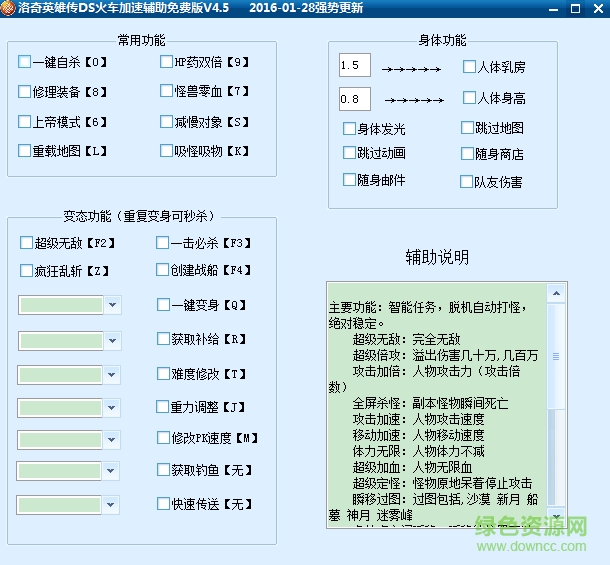Viewport: 610px width, 565px height.
Task: Click the 体力无限：人物体力不减 line
Action: [419, 451]
